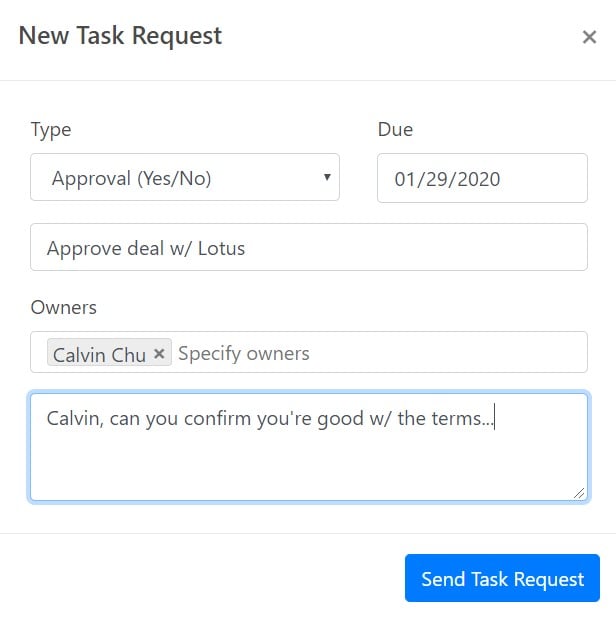Click the Type selector's caret arrow
This screenshot has width=616, height=621.
pos(326,177)
